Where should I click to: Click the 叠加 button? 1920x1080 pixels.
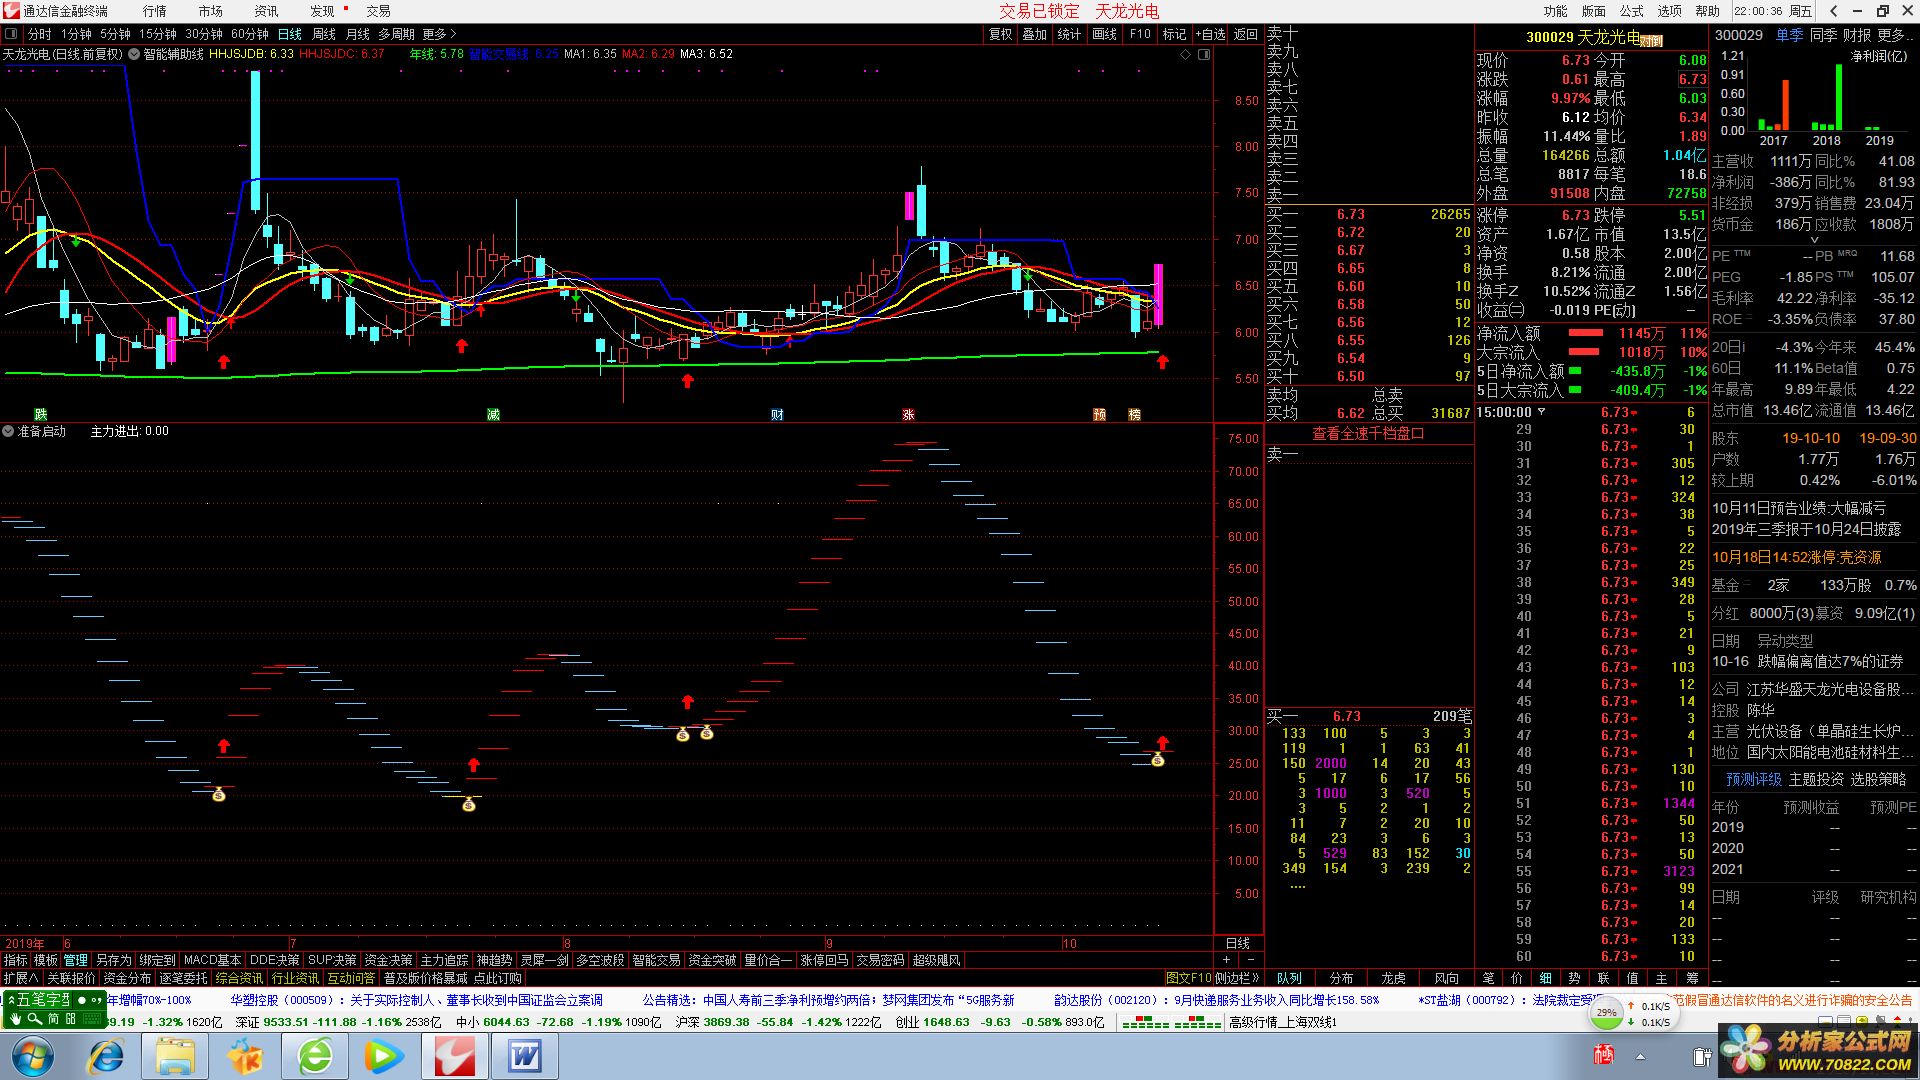pyautogui.click(x=1034, y=34)
